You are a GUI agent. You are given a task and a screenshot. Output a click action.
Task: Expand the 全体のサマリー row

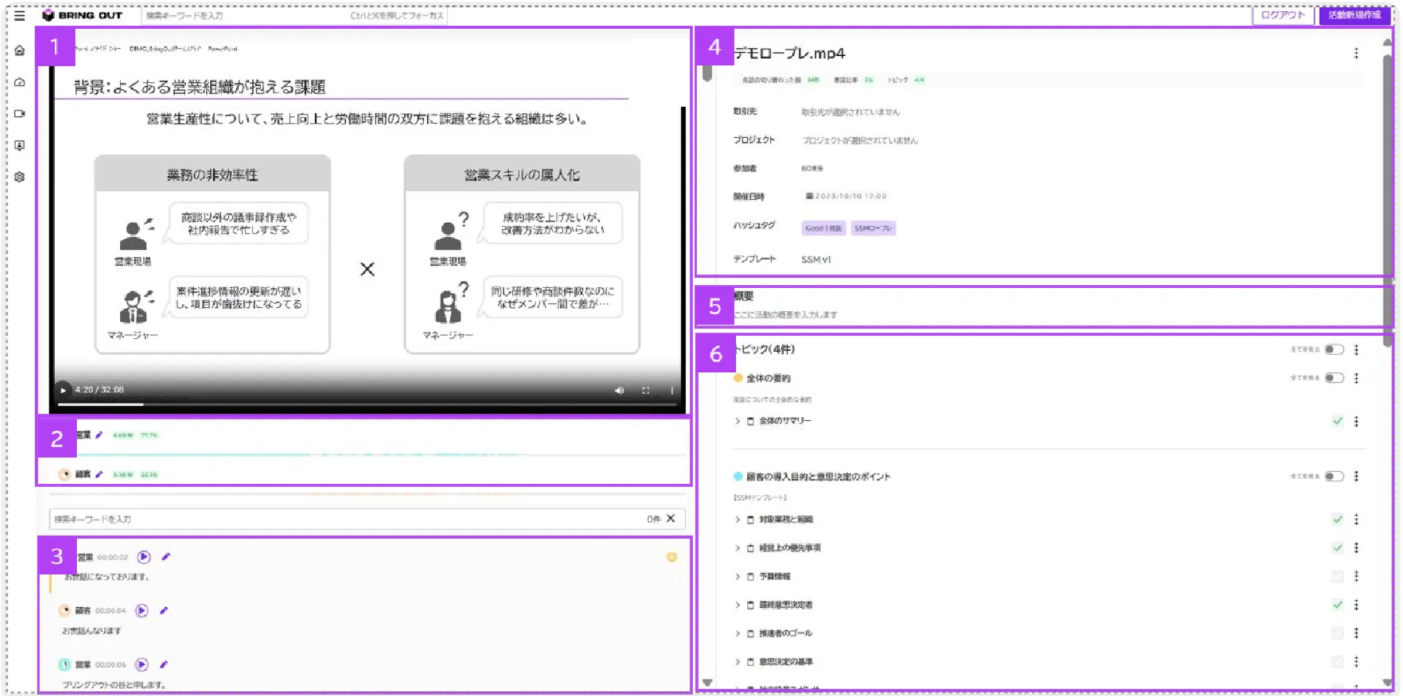(x=738, y=421)
